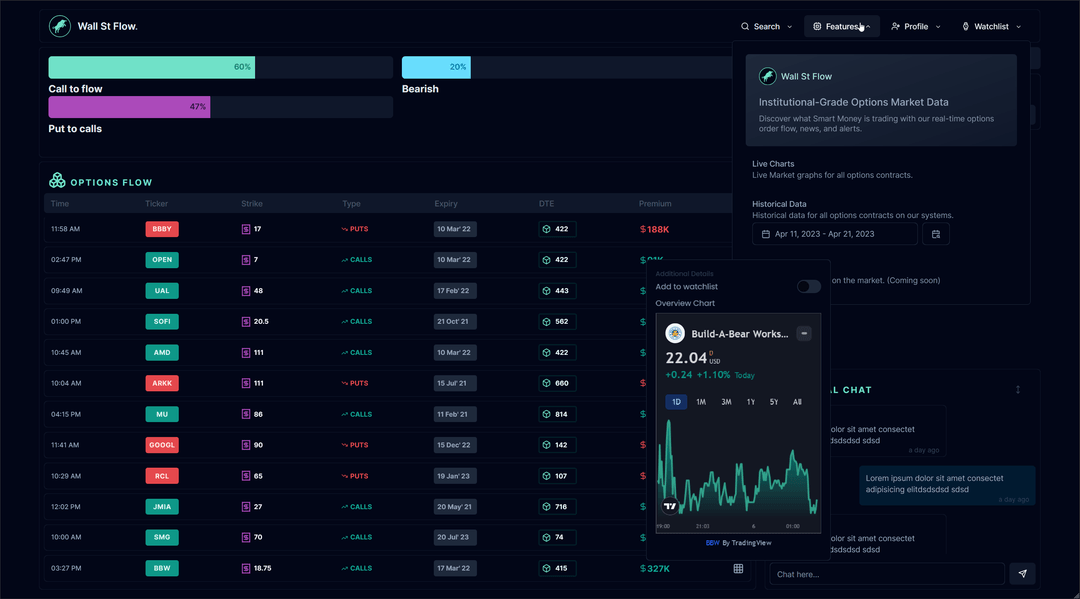Viewport: 1080px width, 599px height.
Task: Toggle the Add to watchlist switch
Action: pos(809,286)
